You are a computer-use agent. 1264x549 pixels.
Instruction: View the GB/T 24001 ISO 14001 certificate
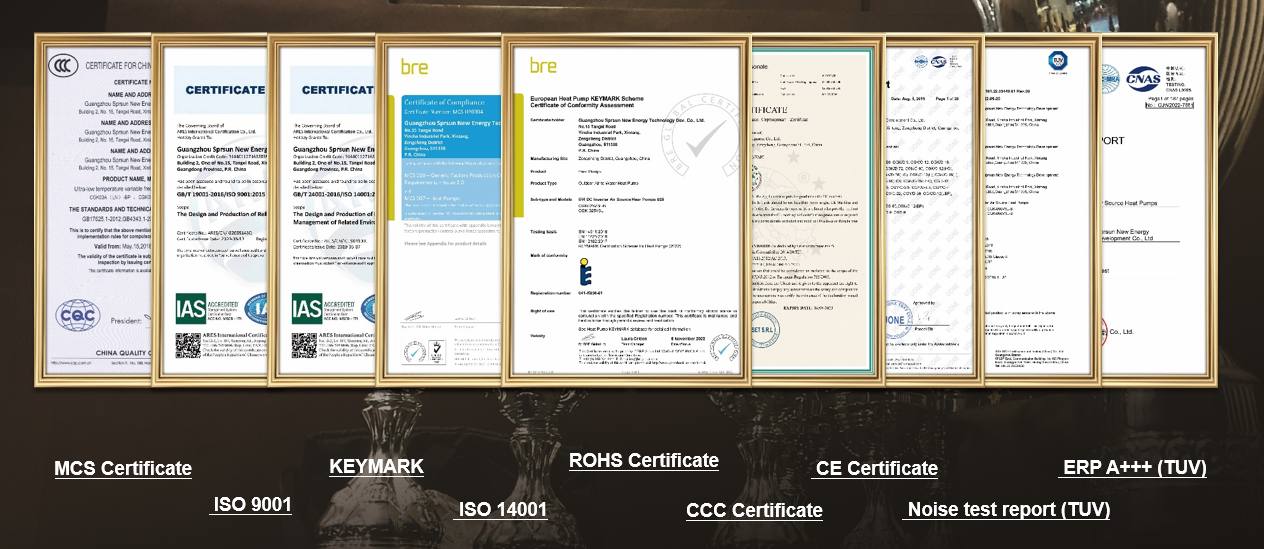click(322, 209)
